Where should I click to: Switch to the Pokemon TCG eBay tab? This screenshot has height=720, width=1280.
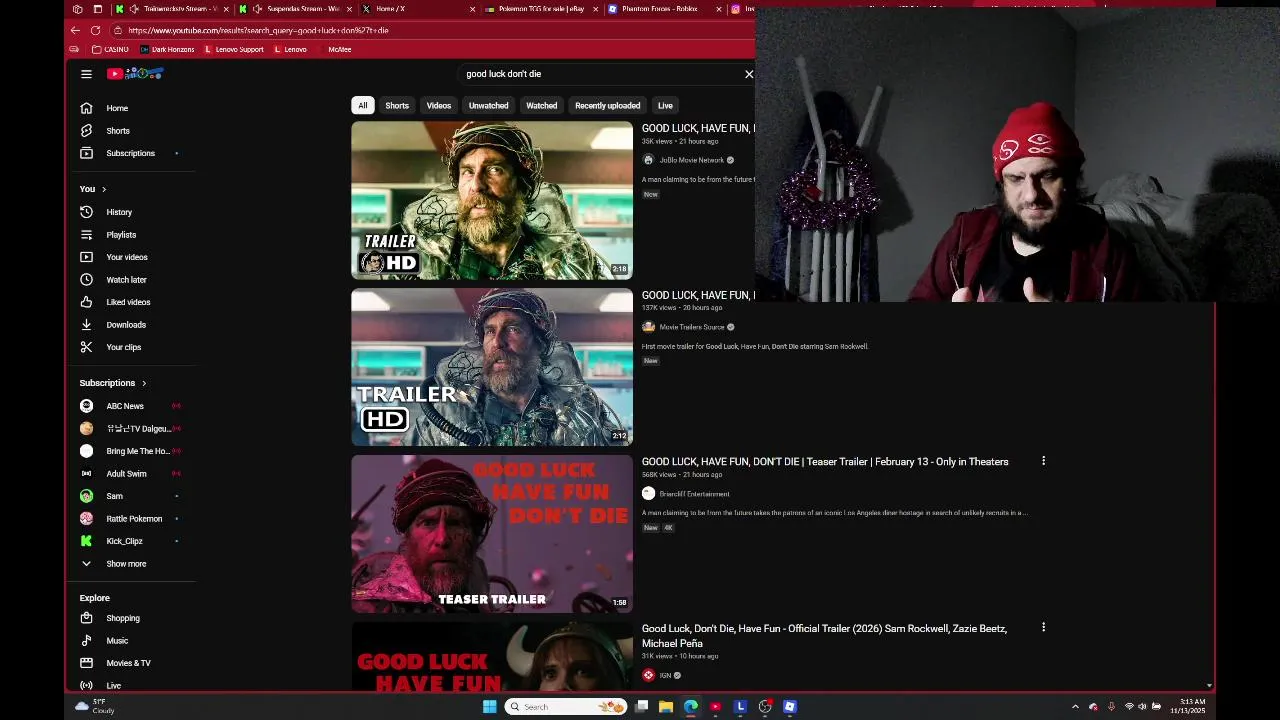[540, 9]
